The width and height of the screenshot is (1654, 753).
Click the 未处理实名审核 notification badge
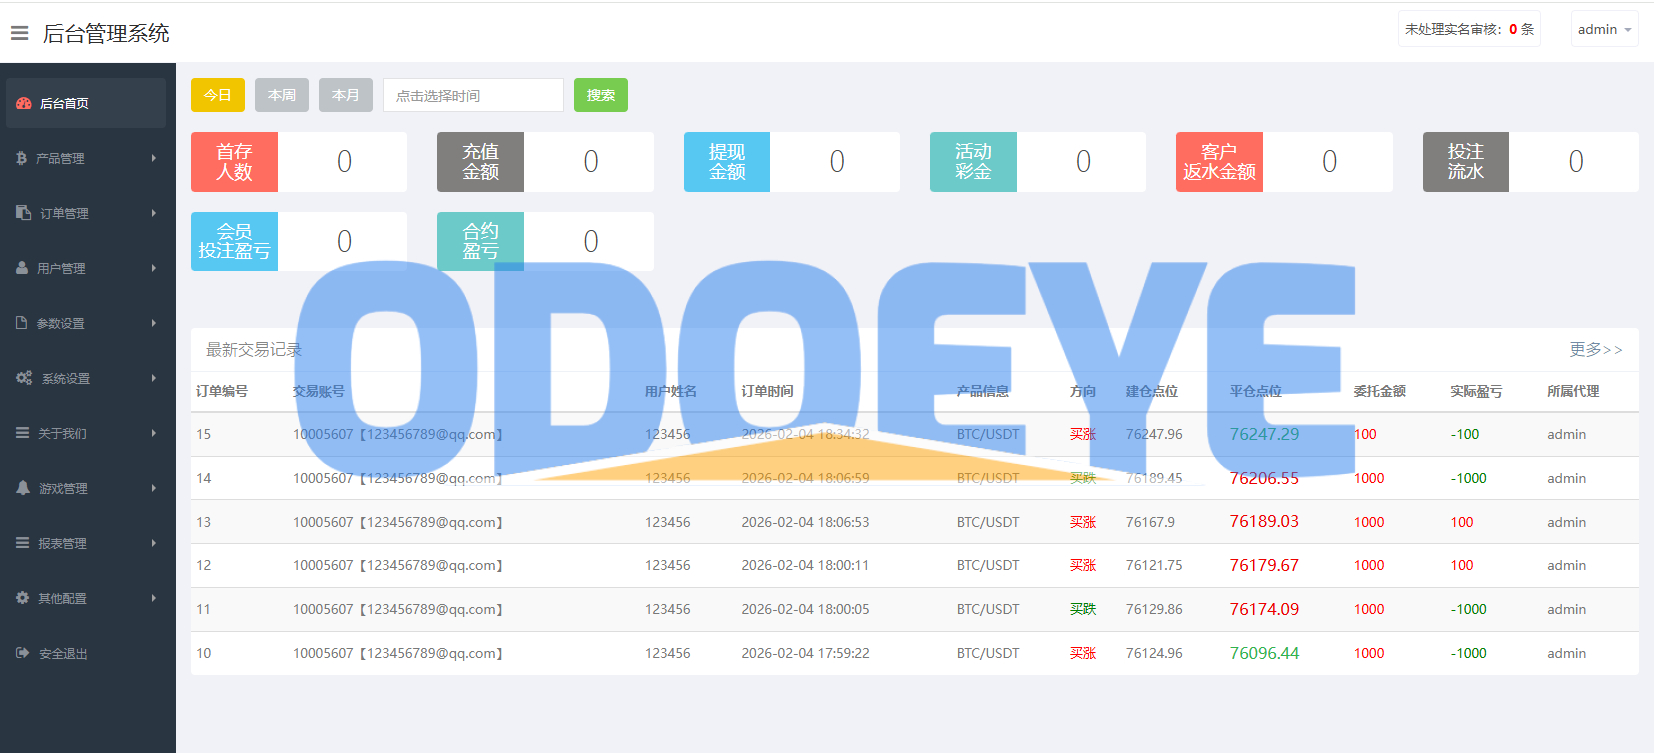click(1468, 29)
